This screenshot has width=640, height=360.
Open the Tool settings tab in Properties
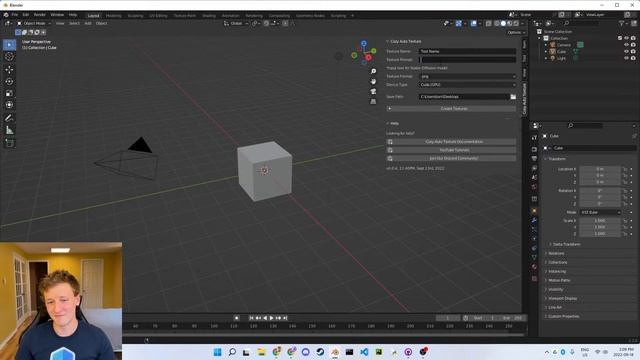[534, 138]
